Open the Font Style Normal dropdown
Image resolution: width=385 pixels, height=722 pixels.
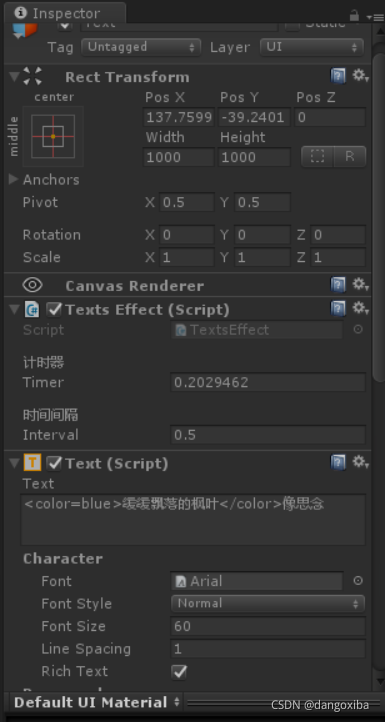click(268, 603)
